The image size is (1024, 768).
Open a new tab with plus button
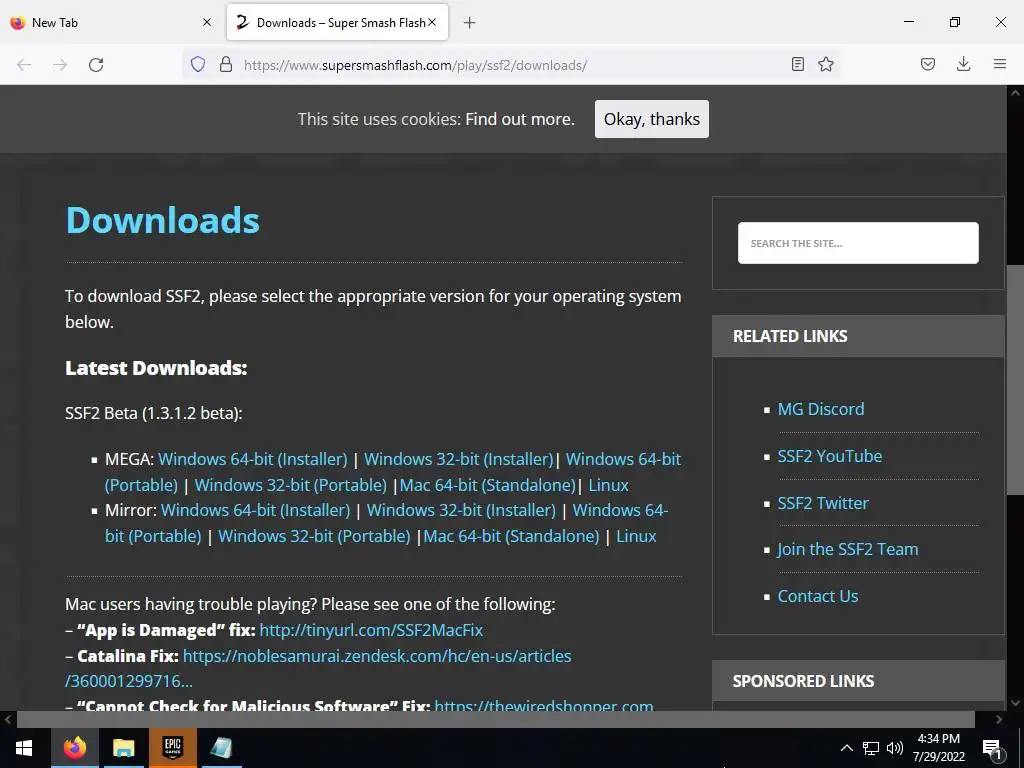pyautogui.click(x=470, y=23)
